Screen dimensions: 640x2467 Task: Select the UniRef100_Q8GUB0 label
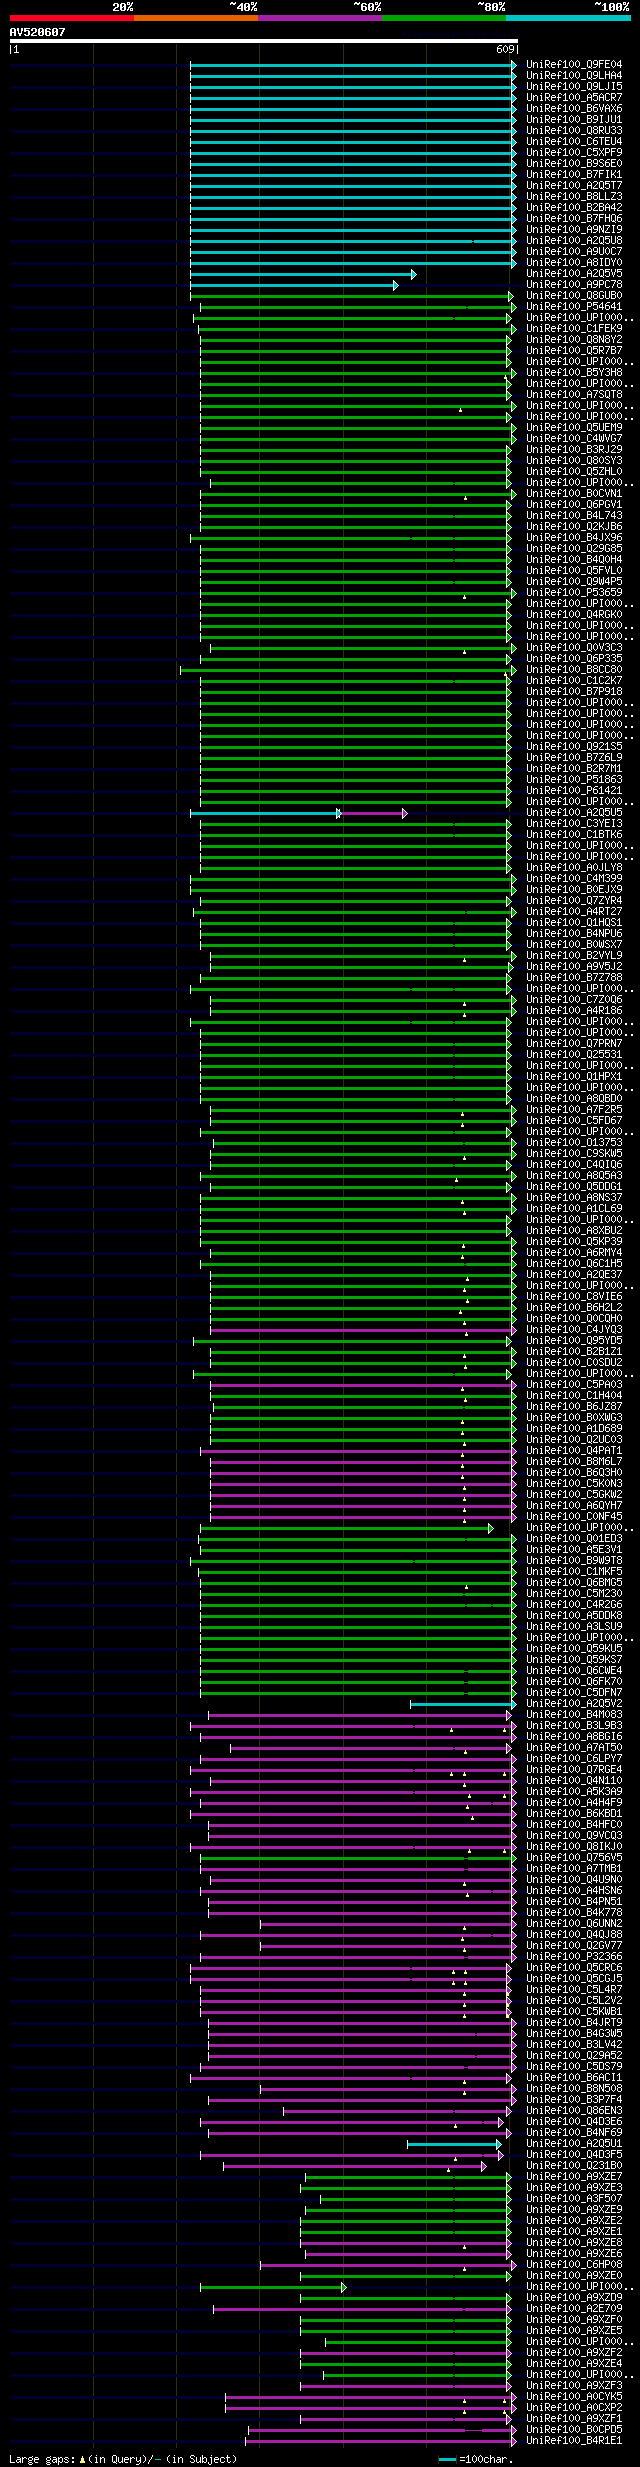click(x=574, y=296)
